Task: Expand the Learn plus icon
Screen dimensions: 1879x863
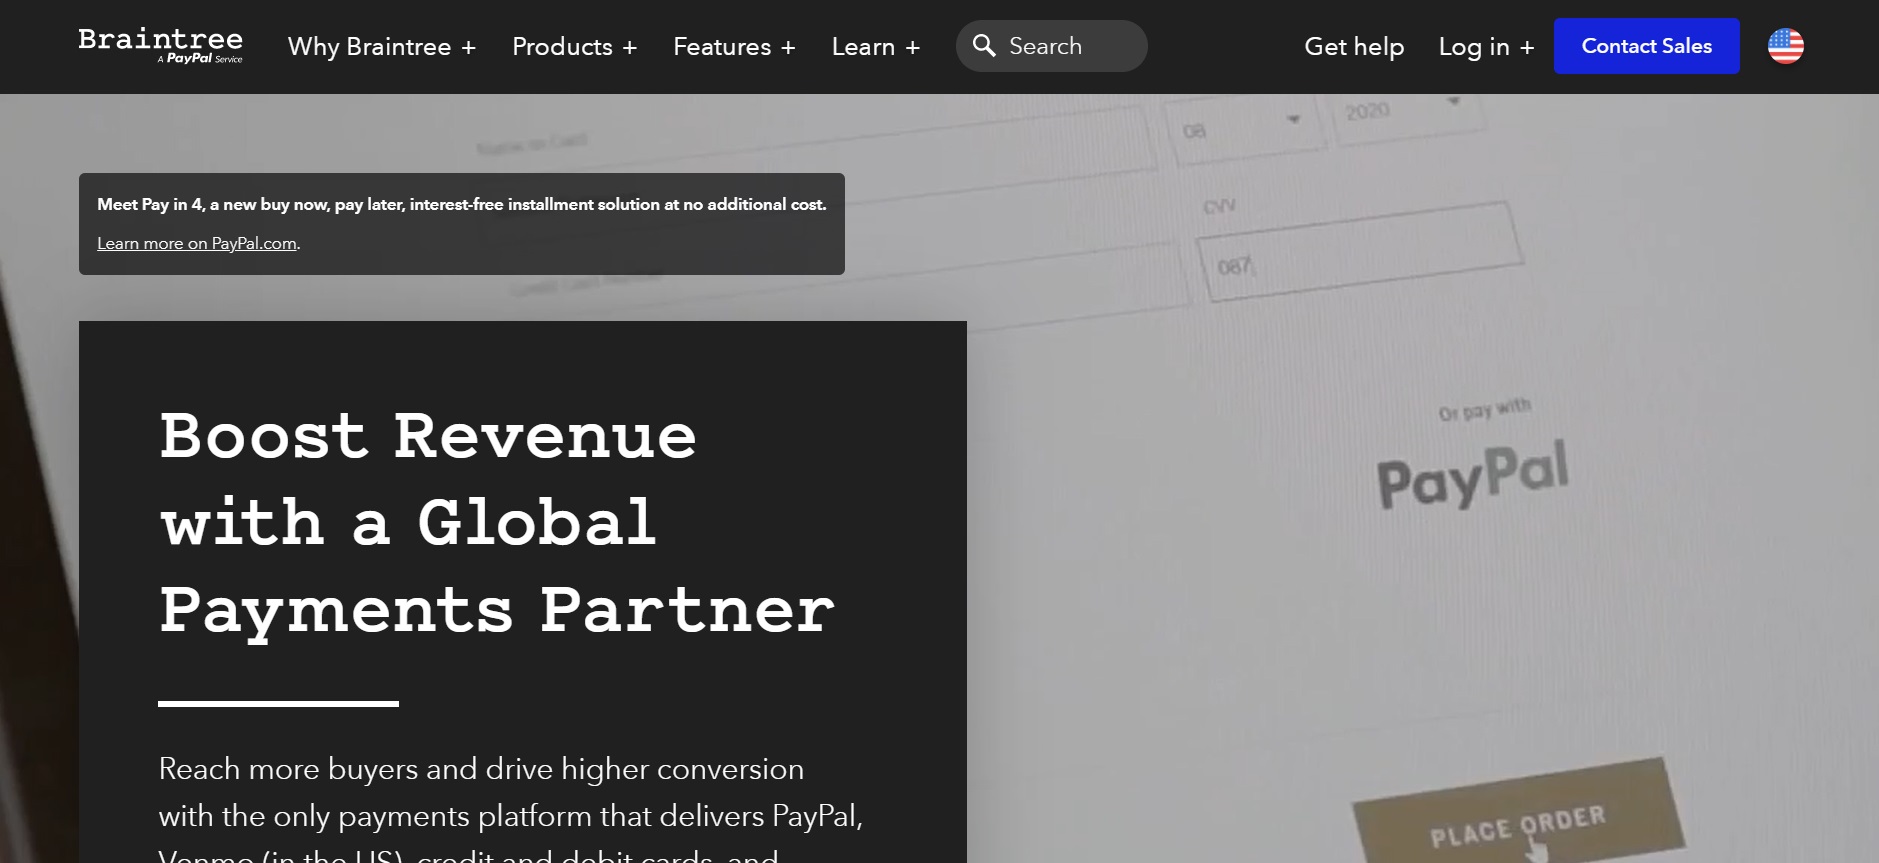Action: click(912, 48)
